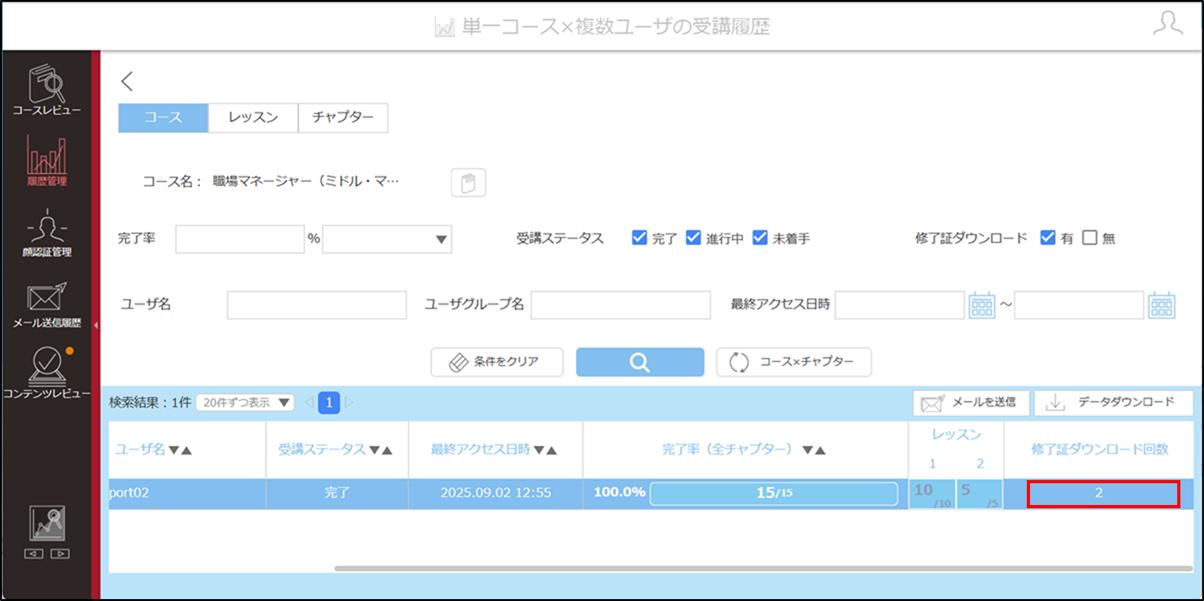Sort by ユーザ名 column arrows

[x=180, y=450]
